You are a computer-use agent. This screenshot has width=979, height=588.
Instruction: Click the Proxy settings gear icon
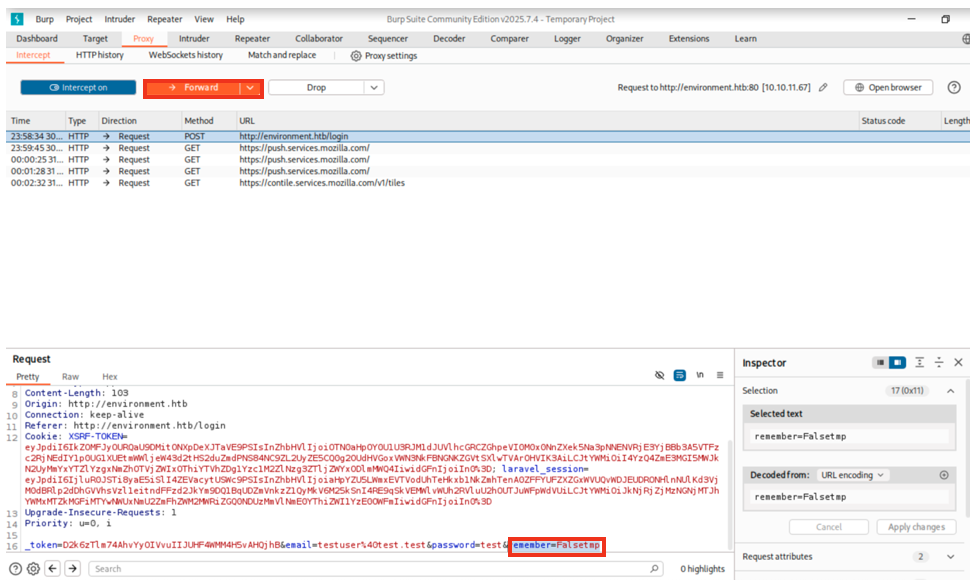(x=356, y=56)
